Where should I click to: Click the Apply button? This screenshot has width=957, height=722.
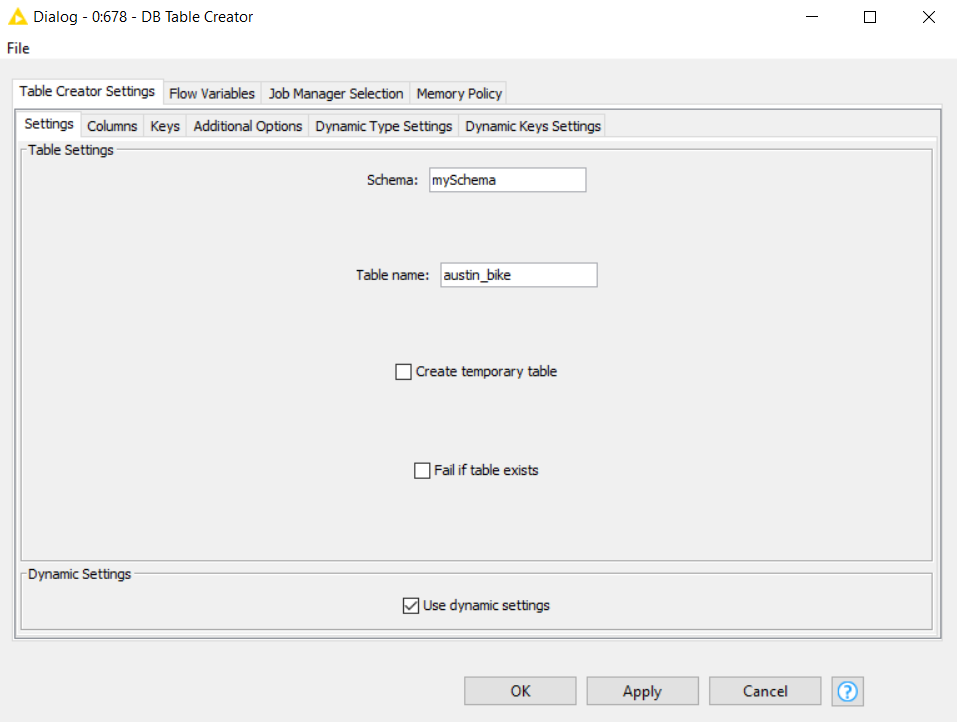[642, 691]
